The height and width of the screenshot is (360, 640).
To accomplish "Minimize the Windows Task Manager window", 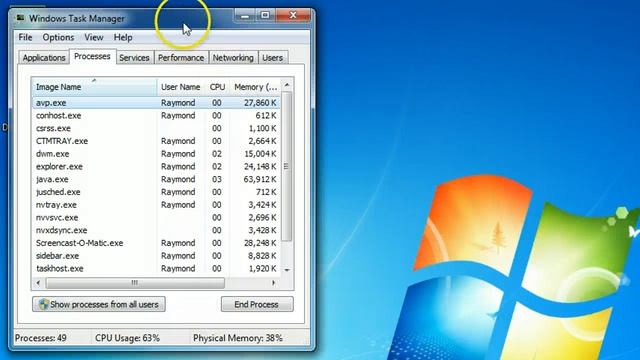I will click(x=245, y=16).
